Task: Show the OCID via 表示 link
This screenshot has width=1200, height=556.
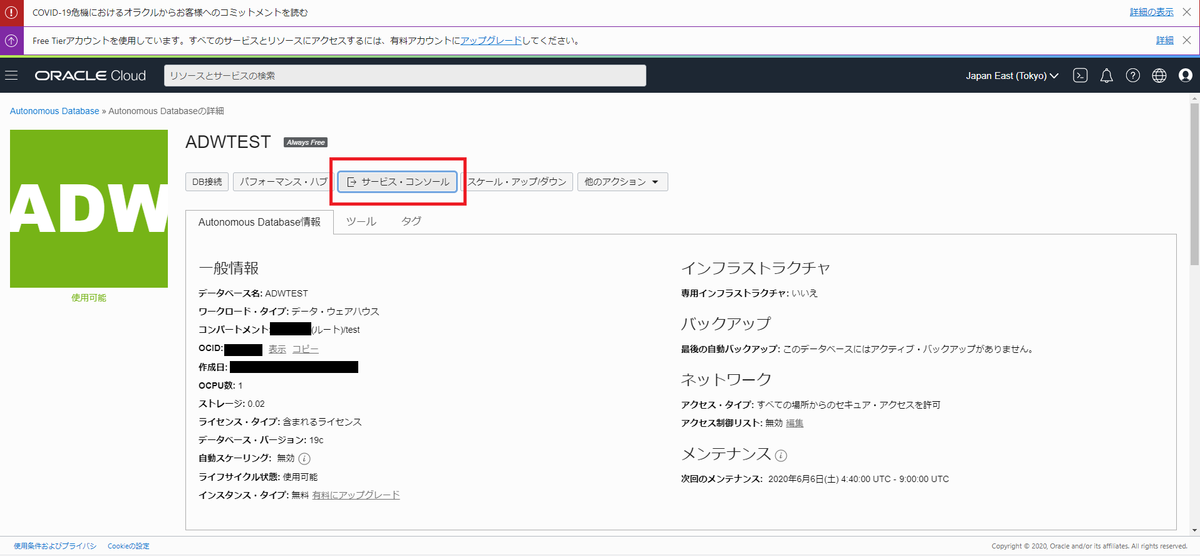Action: [277, 349]
